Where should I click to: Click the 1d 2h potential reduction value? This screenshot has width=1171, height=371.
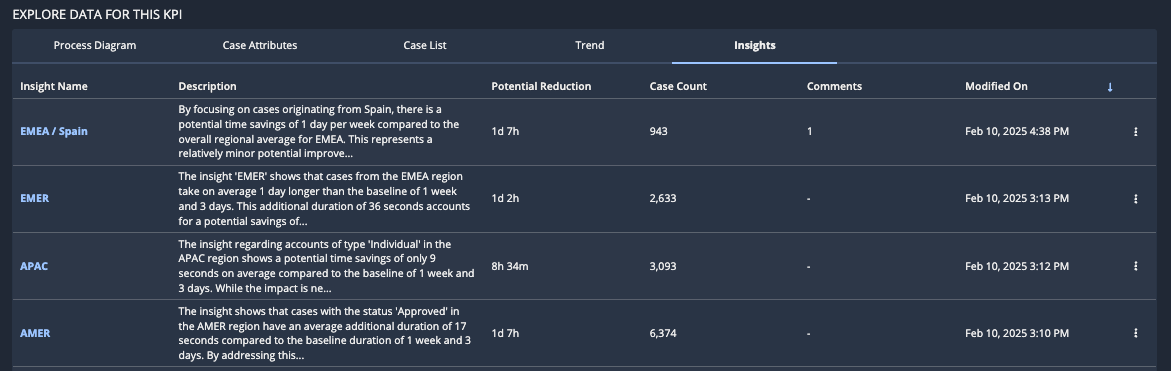pos(505,199)
